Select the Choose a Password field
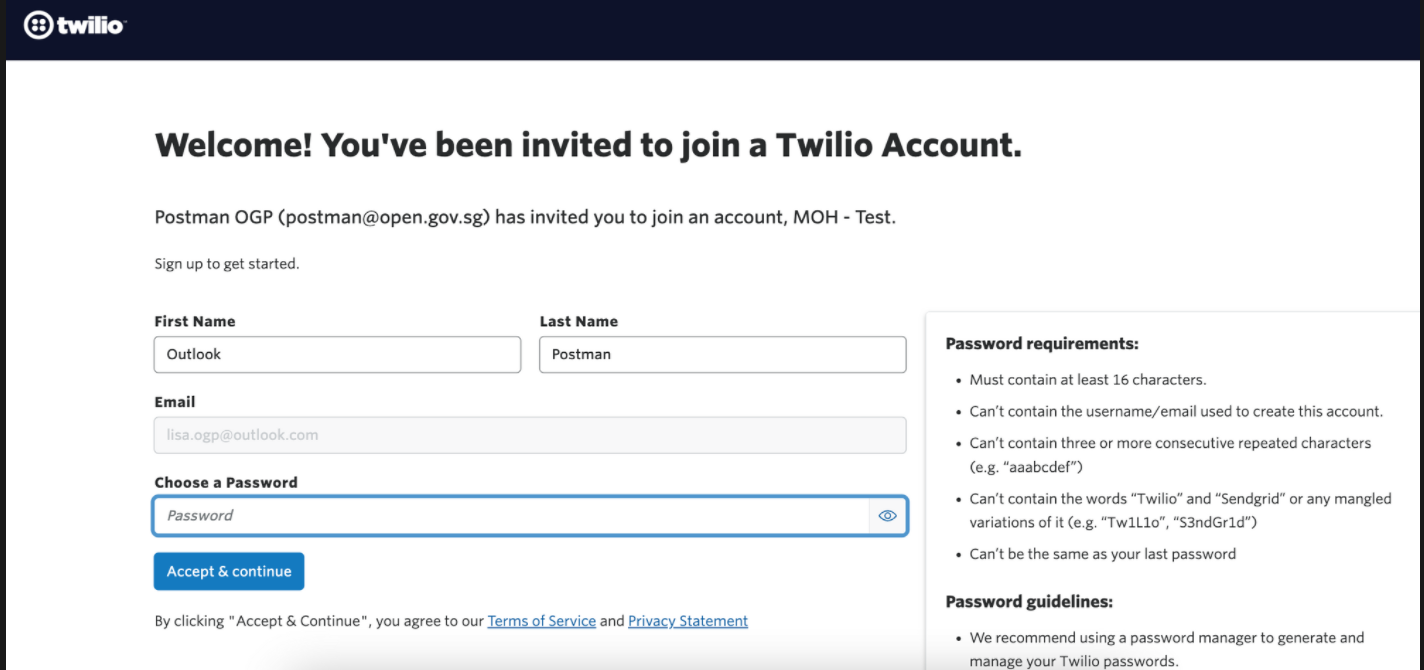This screenshot has height=670, width=1424. point(510,516)
